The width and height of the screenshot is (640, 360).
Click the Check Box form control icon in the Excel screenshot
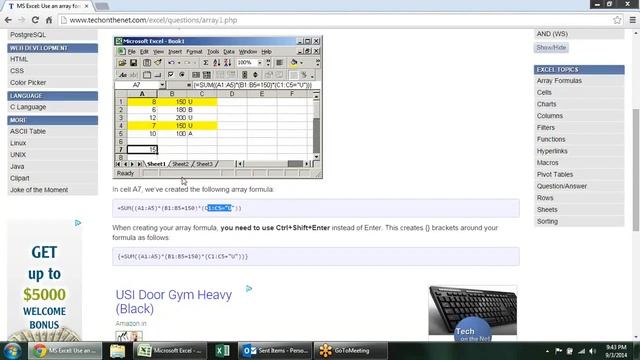(x=171, y=75)
